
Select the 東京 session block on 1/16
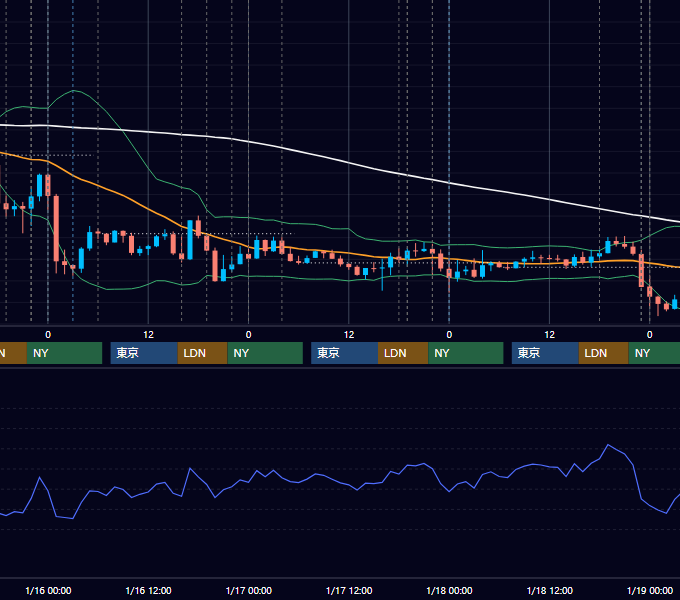[144, 353]
